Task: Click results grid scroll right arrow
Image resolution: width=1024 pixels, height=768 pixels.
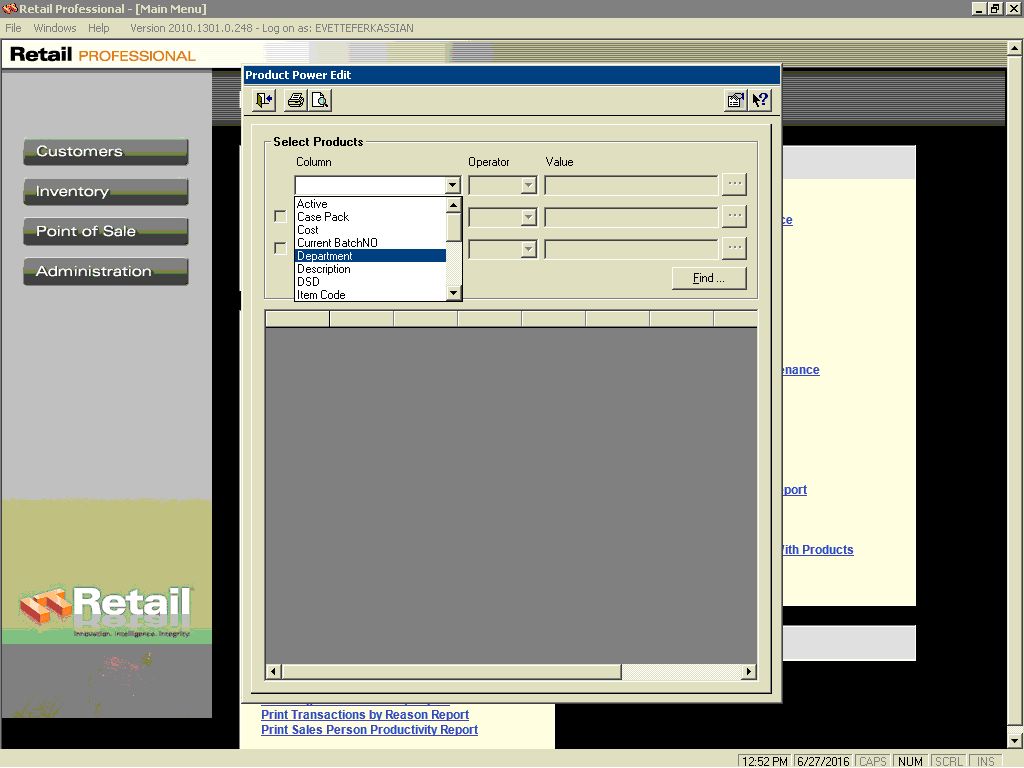Action: [749, 671]
